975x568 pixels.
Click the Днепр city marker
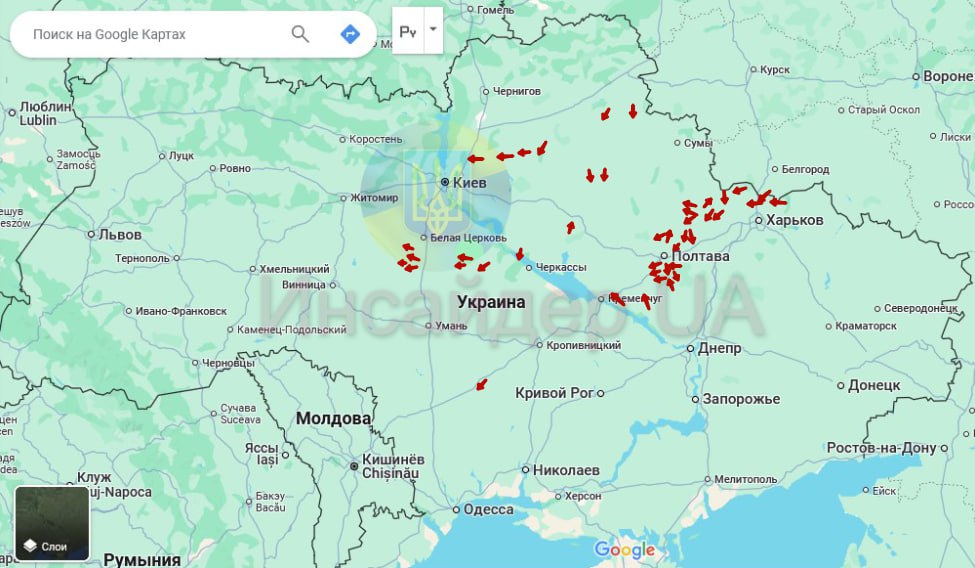(x=691, y=348)
